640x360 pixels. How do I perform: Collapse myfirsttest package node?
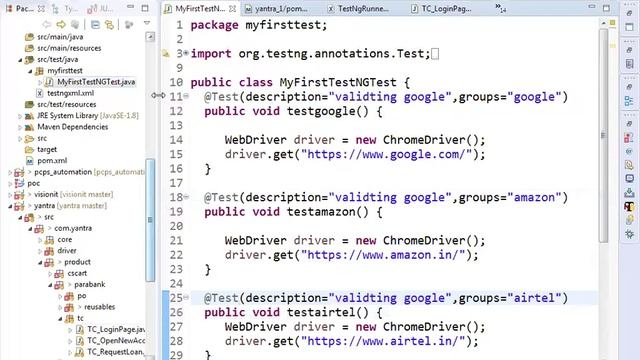30,71
